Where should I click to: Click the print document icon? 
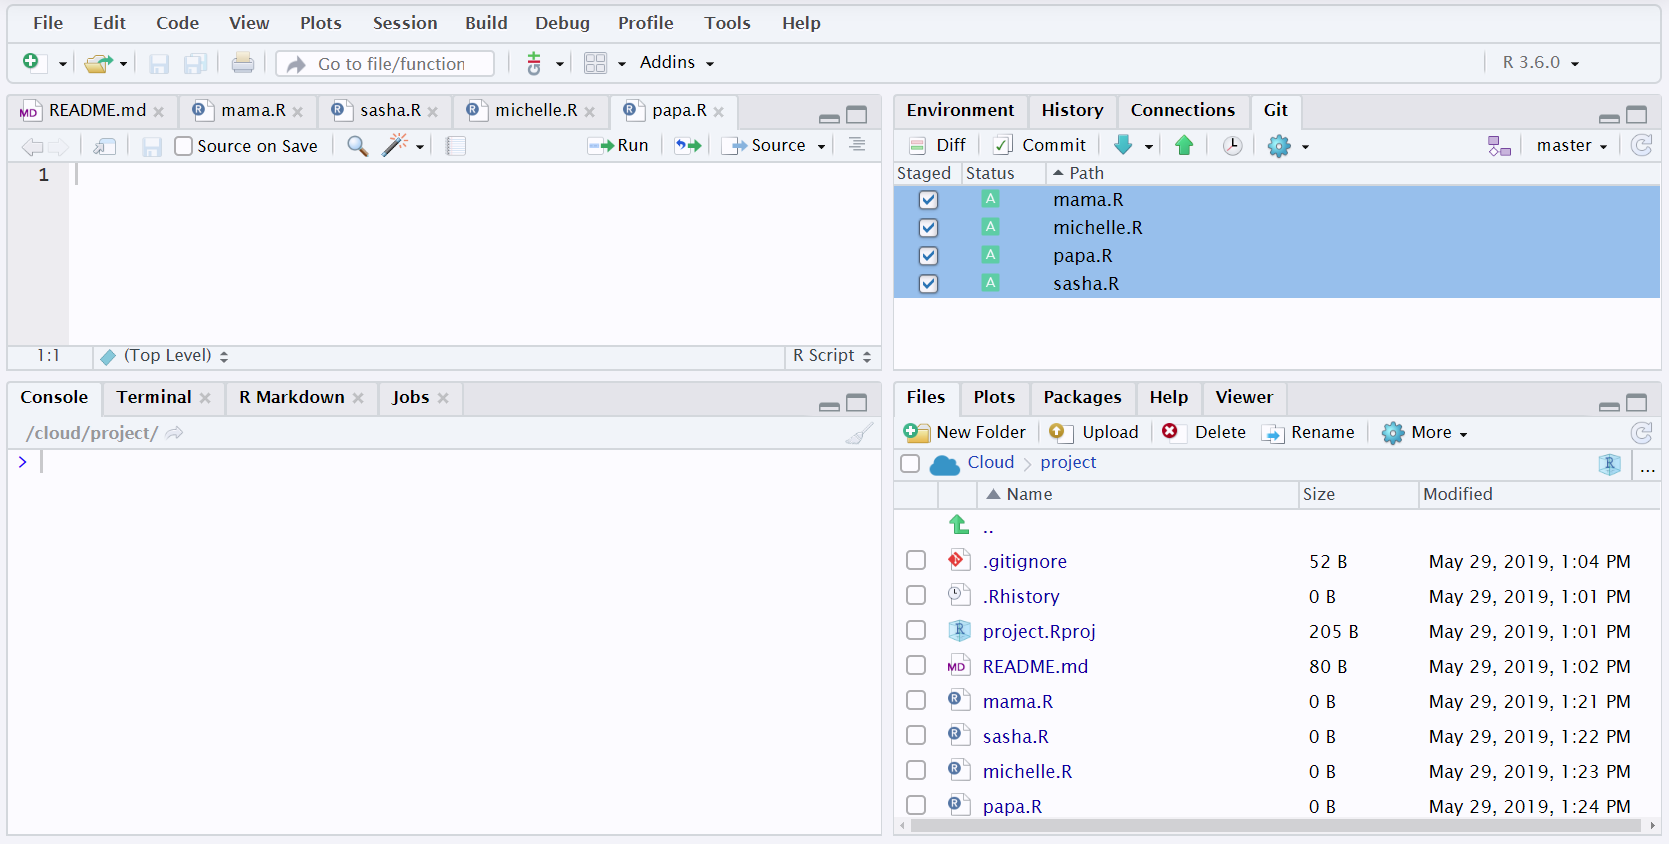click(243, 63)
